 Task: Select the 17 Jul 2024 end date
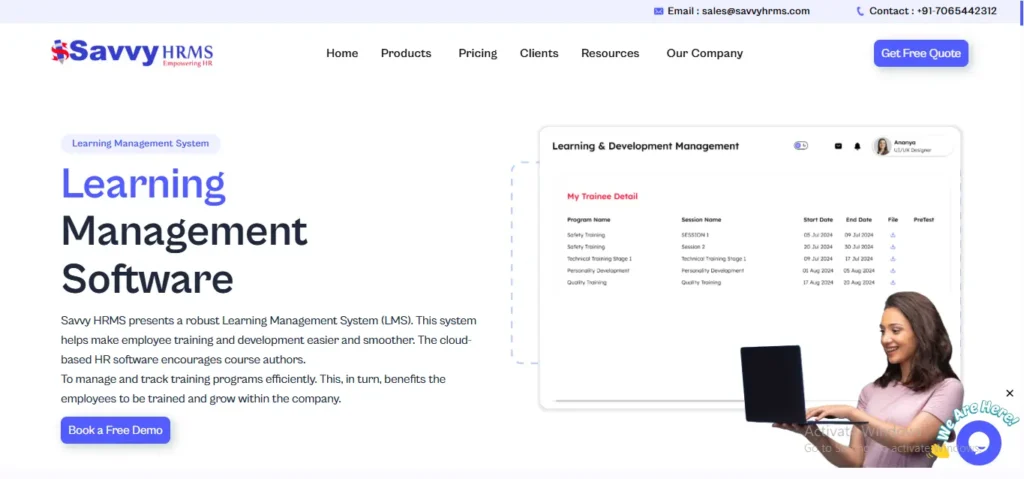(x=859, y=259)
